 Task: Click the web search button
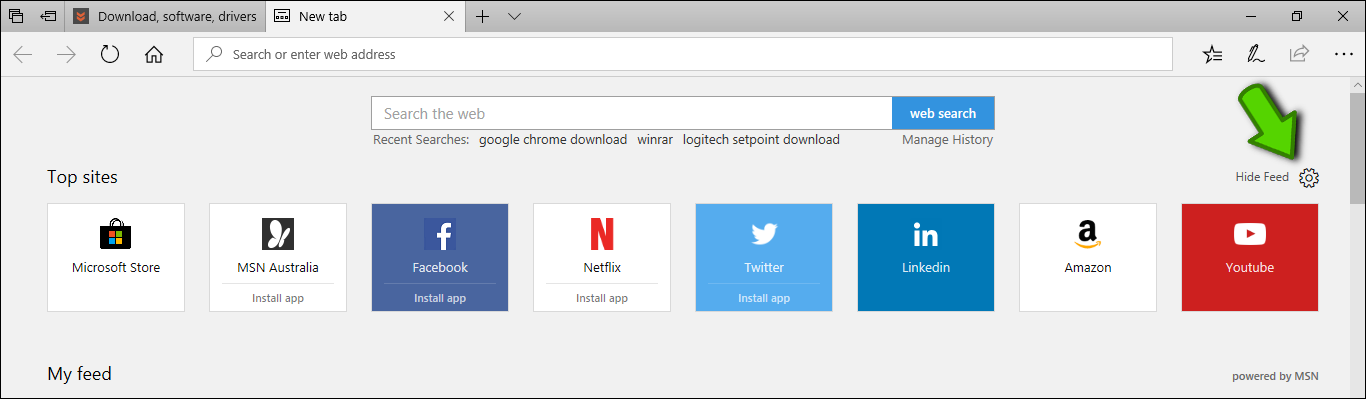tap(943, 113)
